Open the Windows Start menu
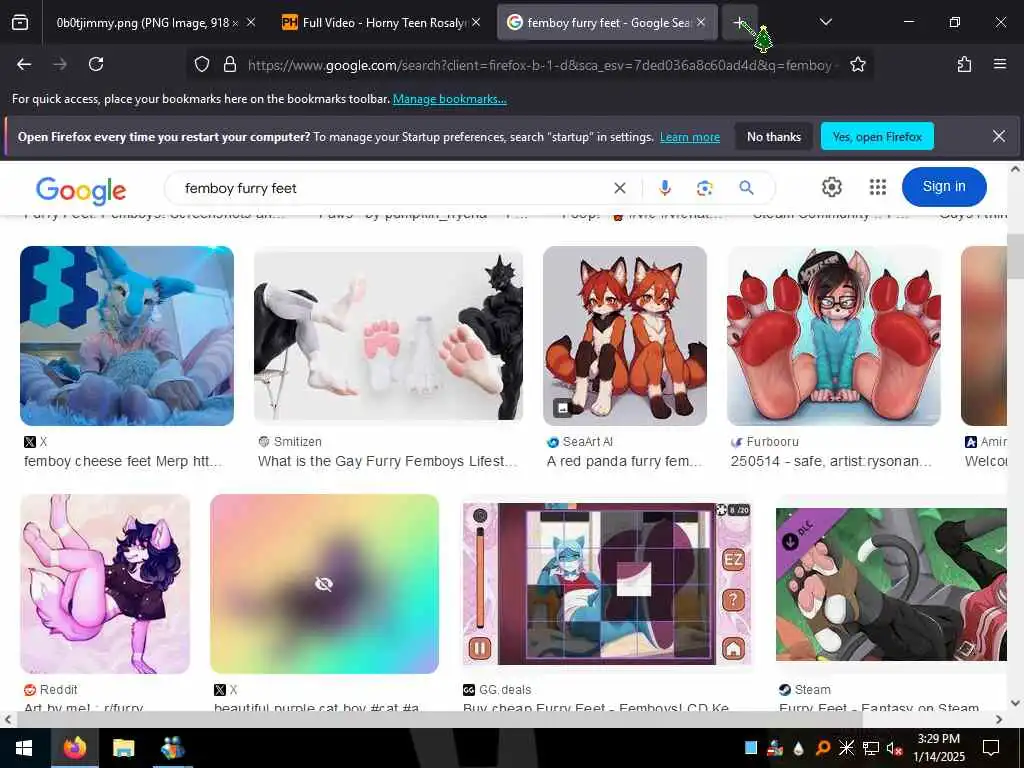1024x768 pixels. 24,748
